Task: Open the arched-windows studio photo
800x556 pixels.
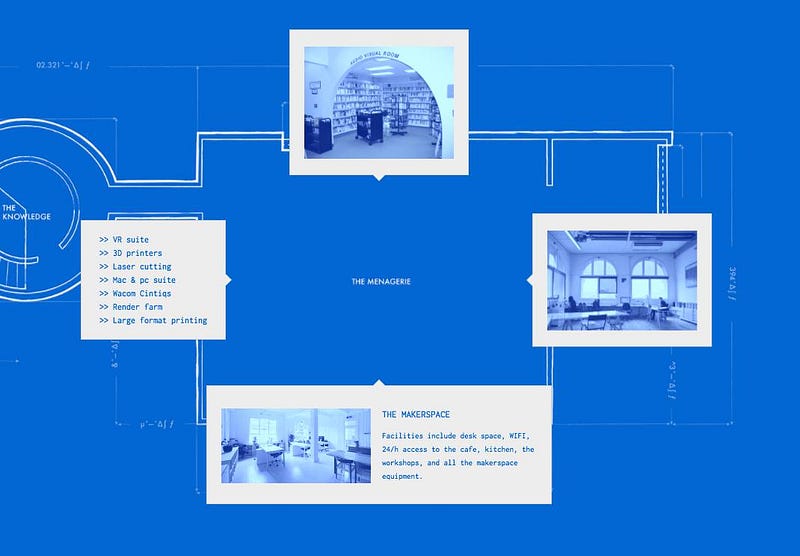Action: [622, 280]
